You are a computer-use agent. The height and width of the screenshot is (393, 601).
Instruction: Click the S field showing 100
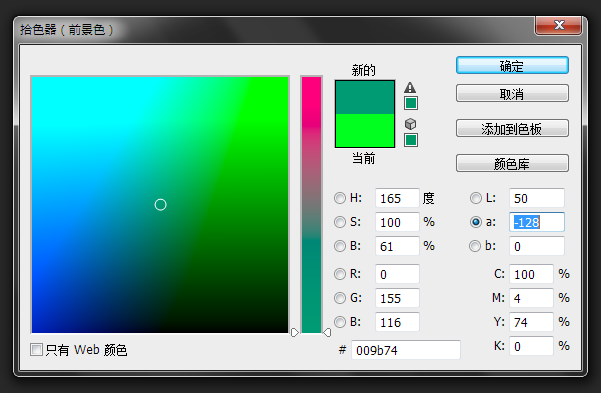click(397, 222)
